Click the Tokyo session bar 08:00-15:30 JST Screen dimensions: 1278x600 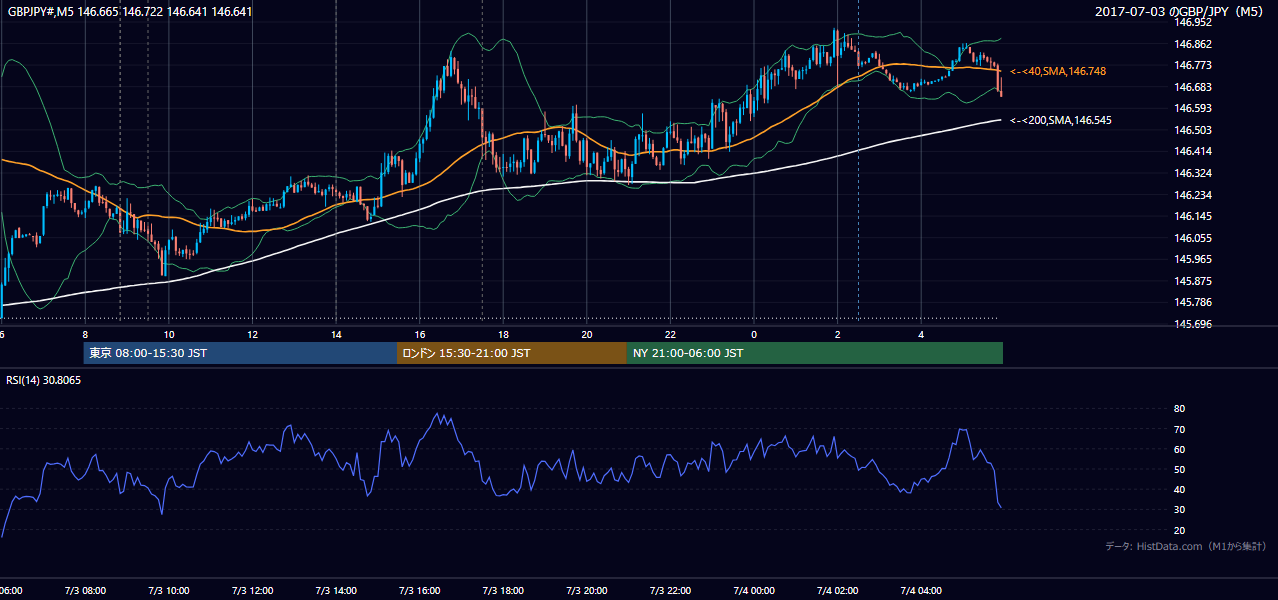pyautogui.click(x=240, y=353)
